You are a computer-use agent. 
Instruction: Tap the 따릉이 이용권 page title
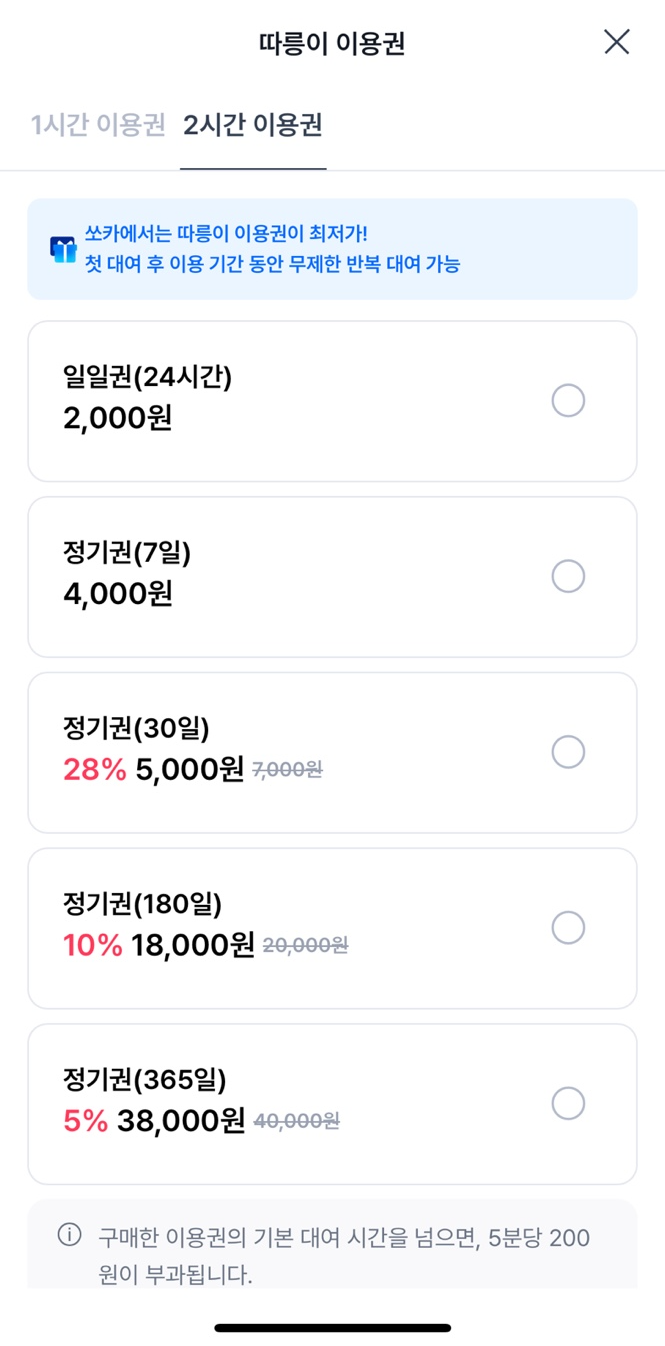(x=331, y=44)
